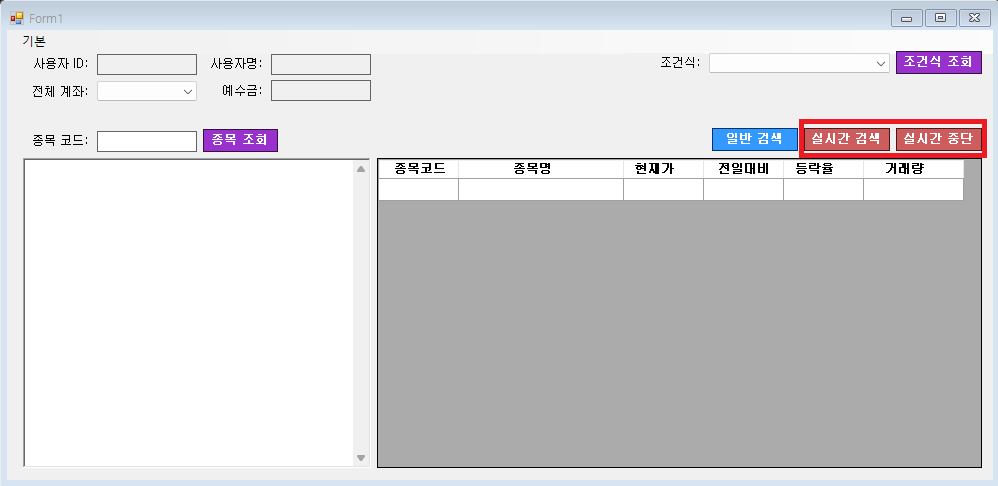Sort by 종목코드 column header
The width and height of the screenshot is (998, 486).
pos(418,169)
